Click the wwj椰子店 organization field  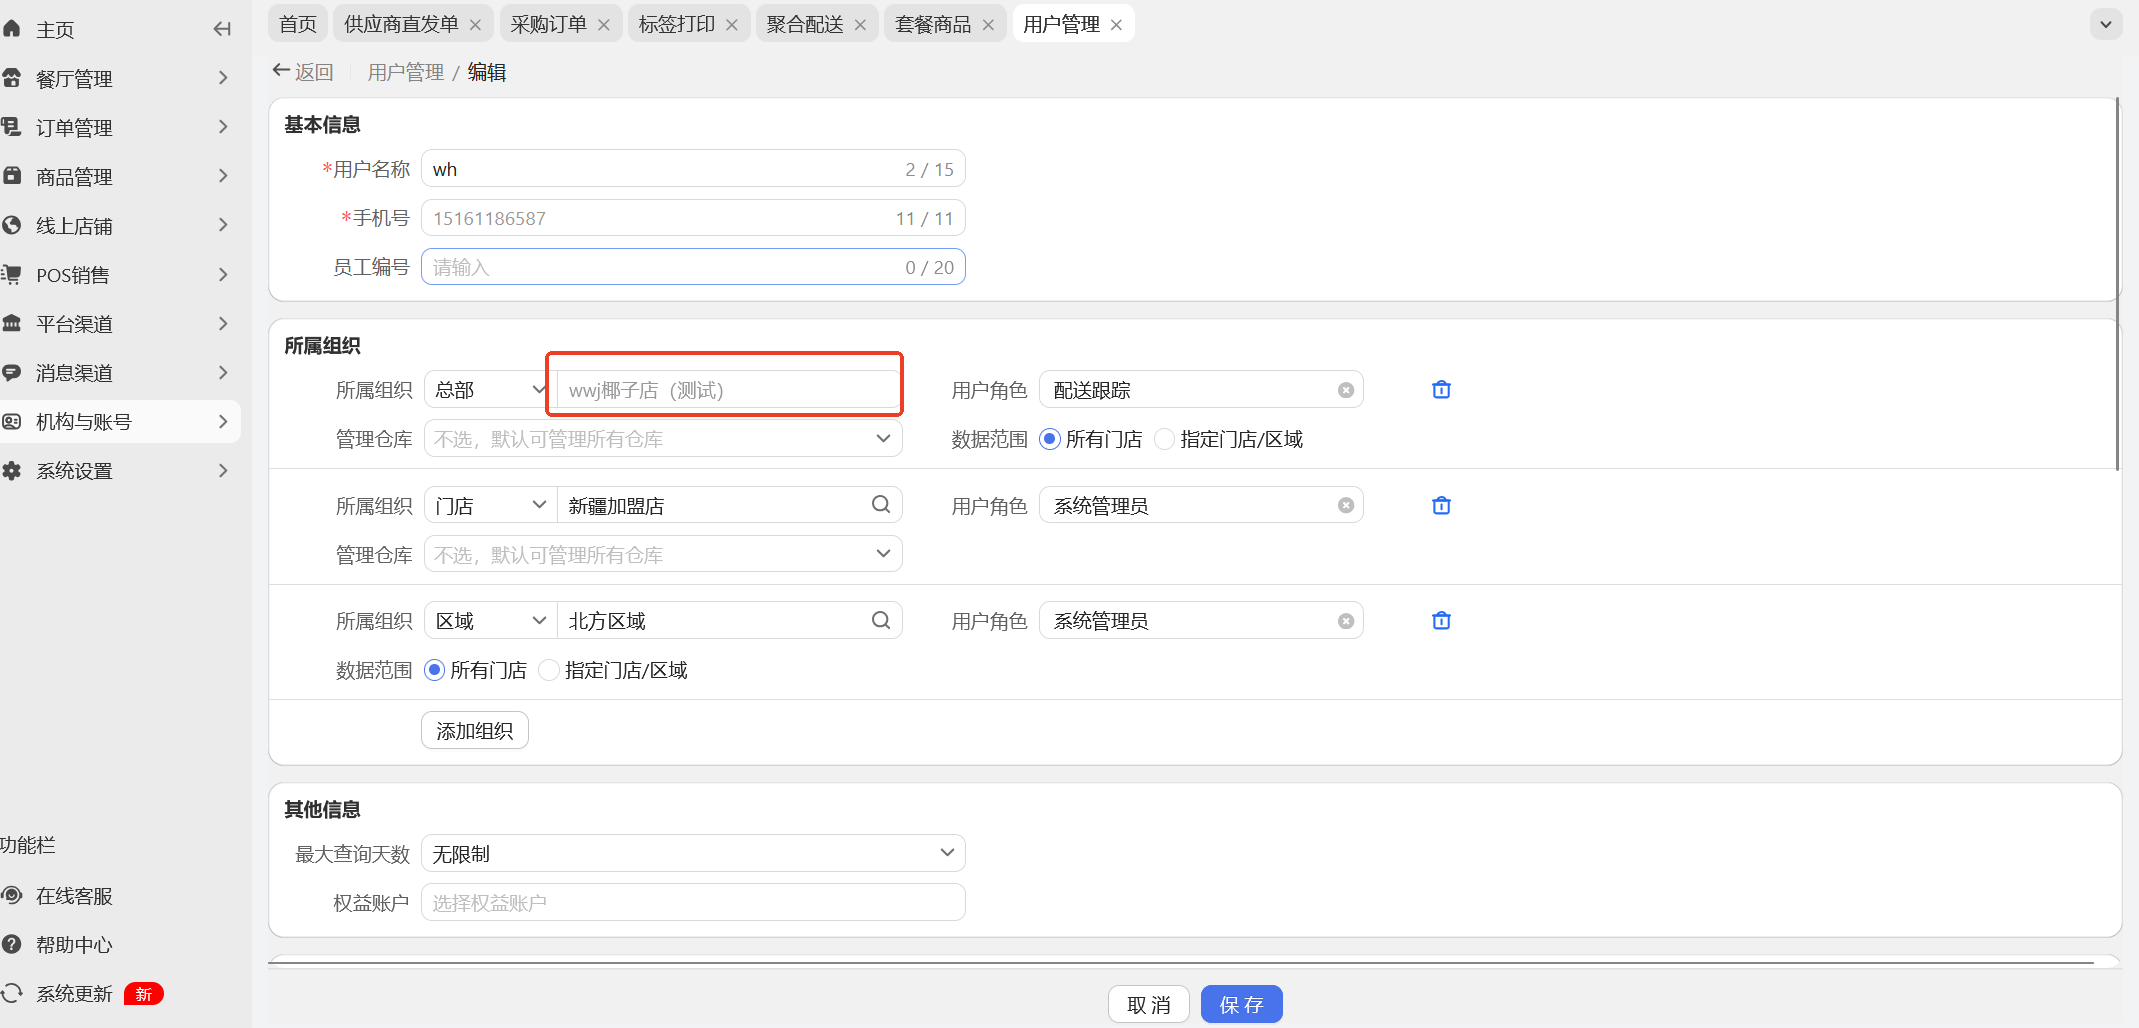[728, 390]
